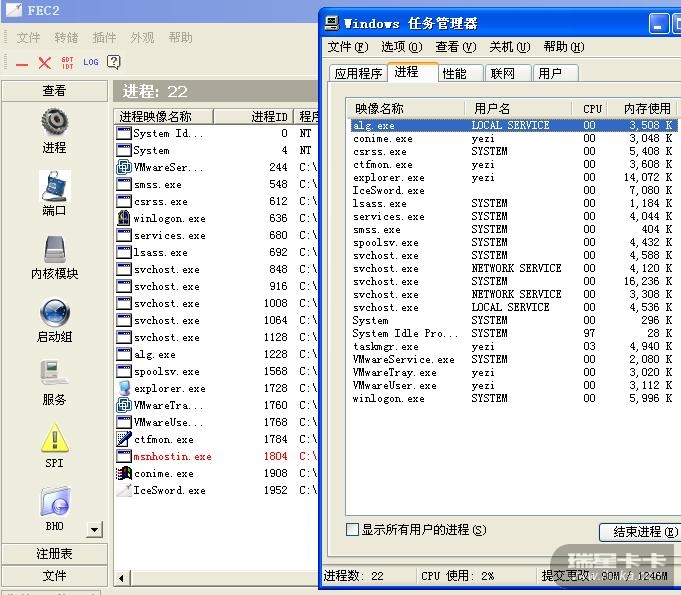Select lsass.exe row in FEC2 list

216,252
